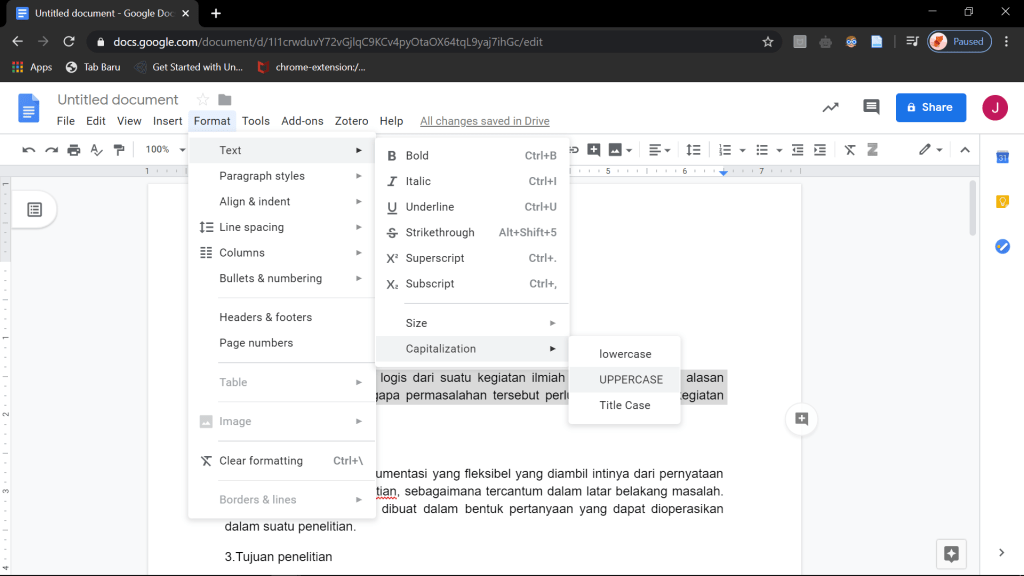Choose UPPERCASE capitalization option
The height and width of the screenshot is (576, 1024).
tap(630, 380)
